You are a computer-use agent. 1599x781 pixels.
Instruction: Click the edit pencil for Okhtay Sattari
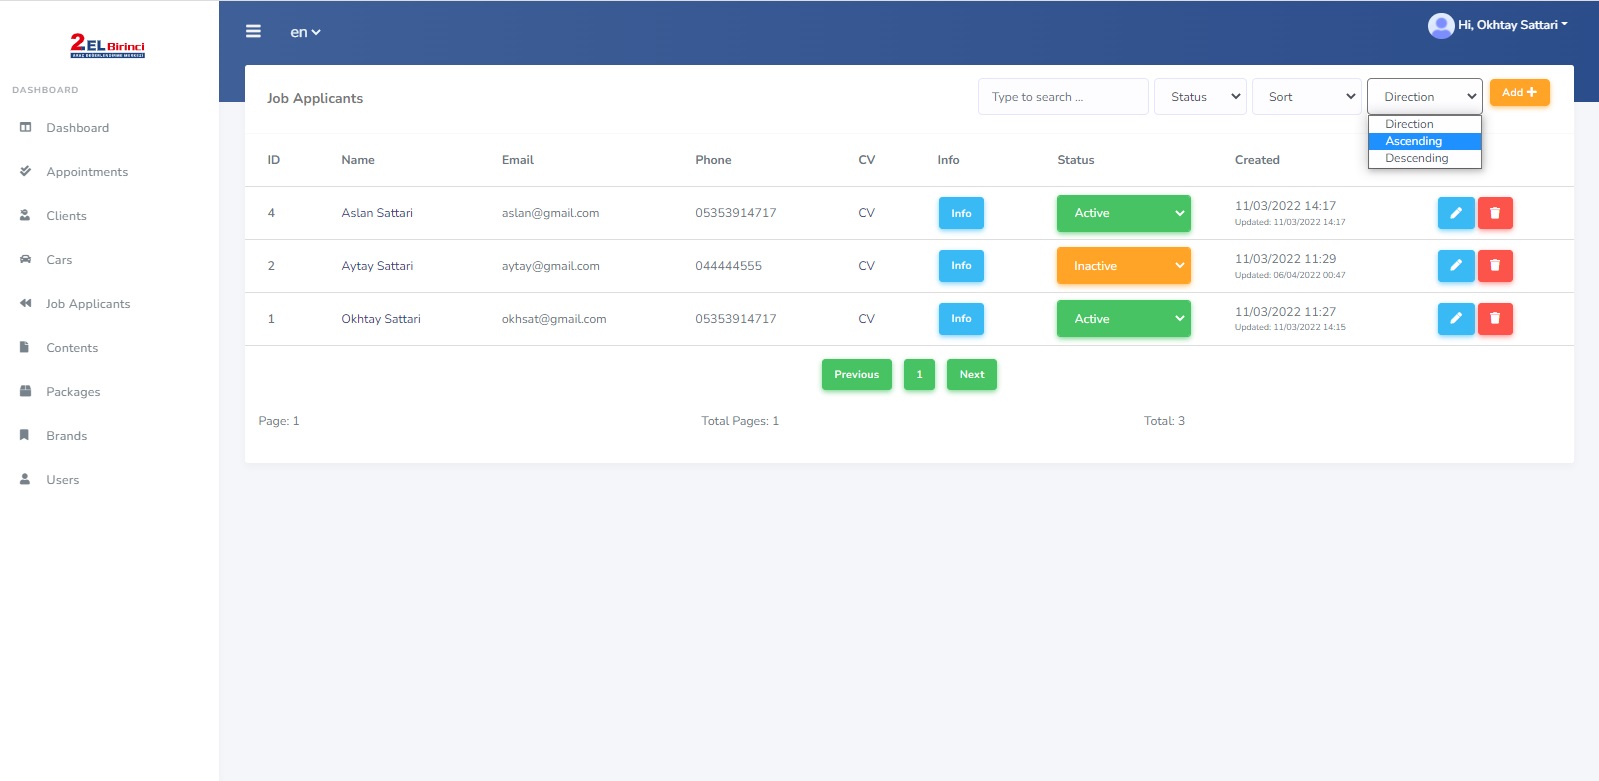[1455, 319]
